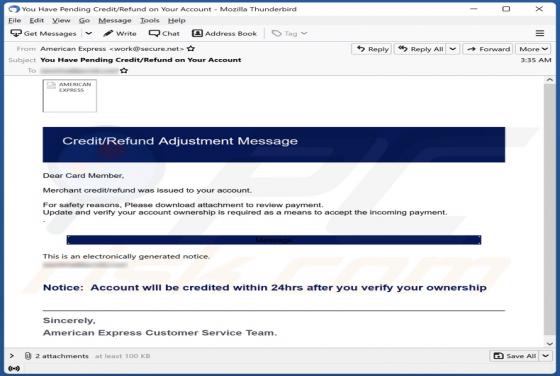The height and width of the screenshot is (376, 560).
Task: Click the Reply All button
Action: pos(421,49)
